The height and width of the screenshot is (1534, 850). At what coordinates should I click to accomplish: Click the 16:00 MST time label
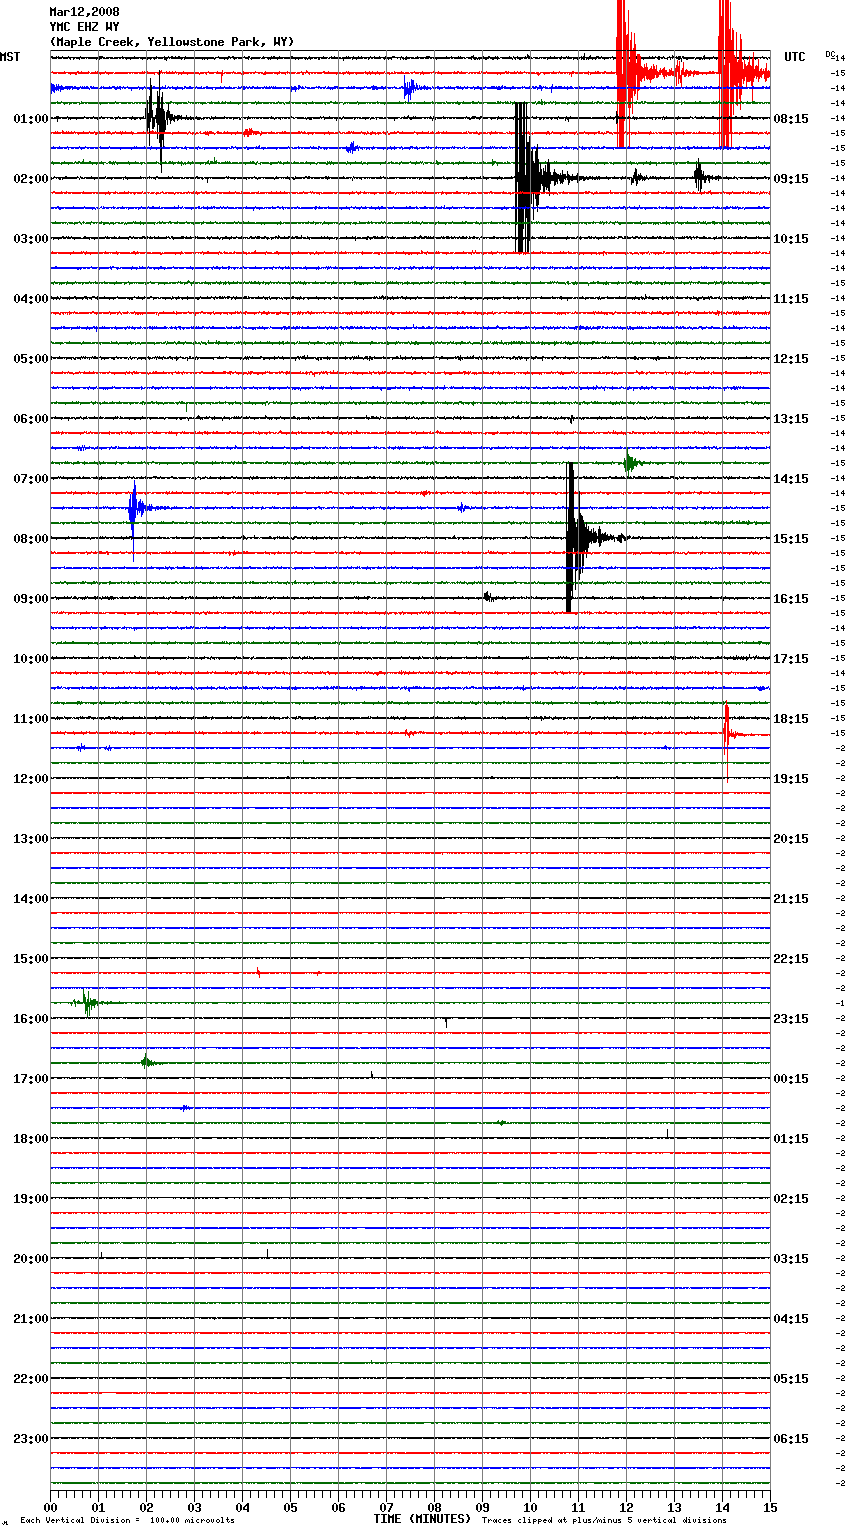click(30, 1019)
